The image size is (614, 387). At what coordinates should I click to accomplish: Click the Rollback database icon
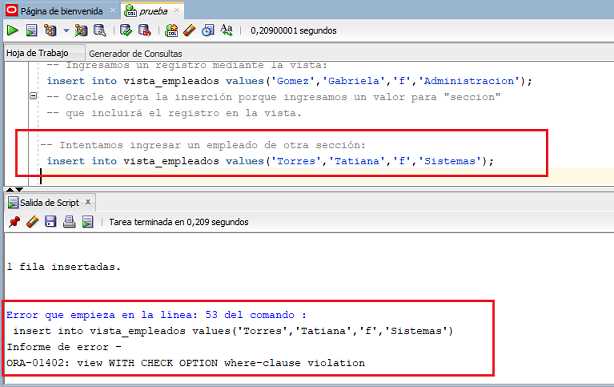[x=144, y=30]
